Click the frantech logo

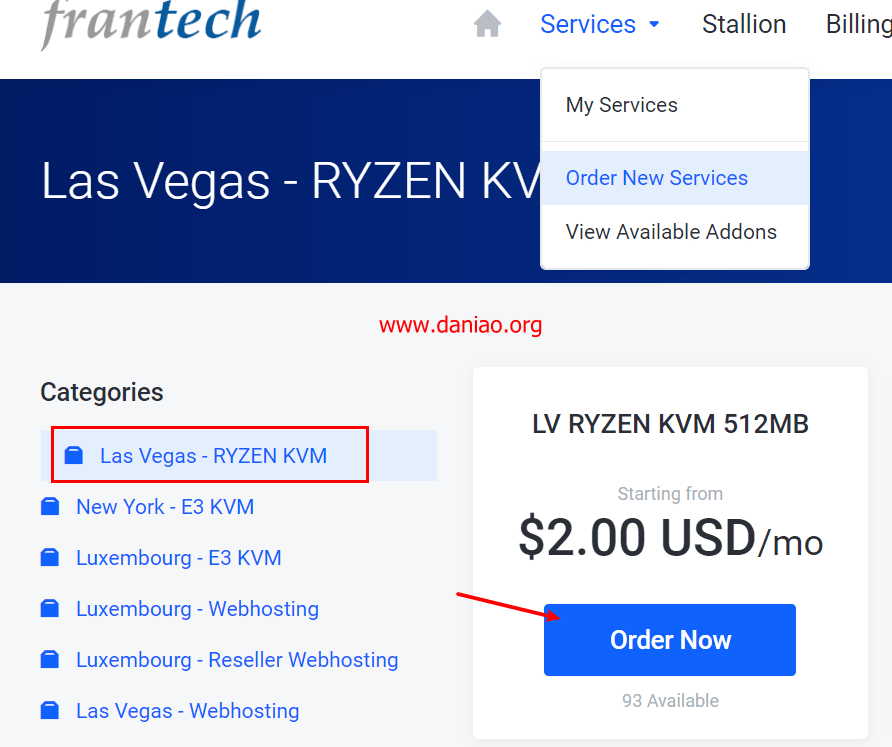(x=151, y=22)
